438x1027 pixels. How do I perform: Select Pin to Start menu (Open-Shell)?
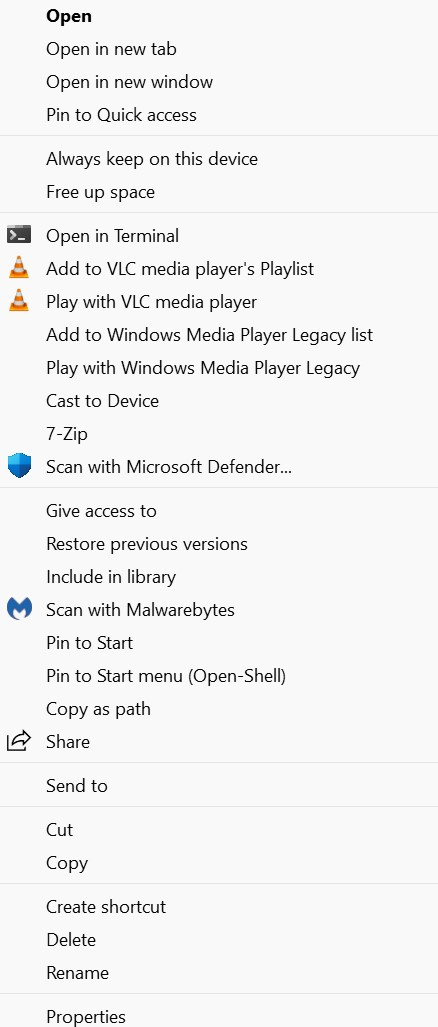[x=219, y=675]
